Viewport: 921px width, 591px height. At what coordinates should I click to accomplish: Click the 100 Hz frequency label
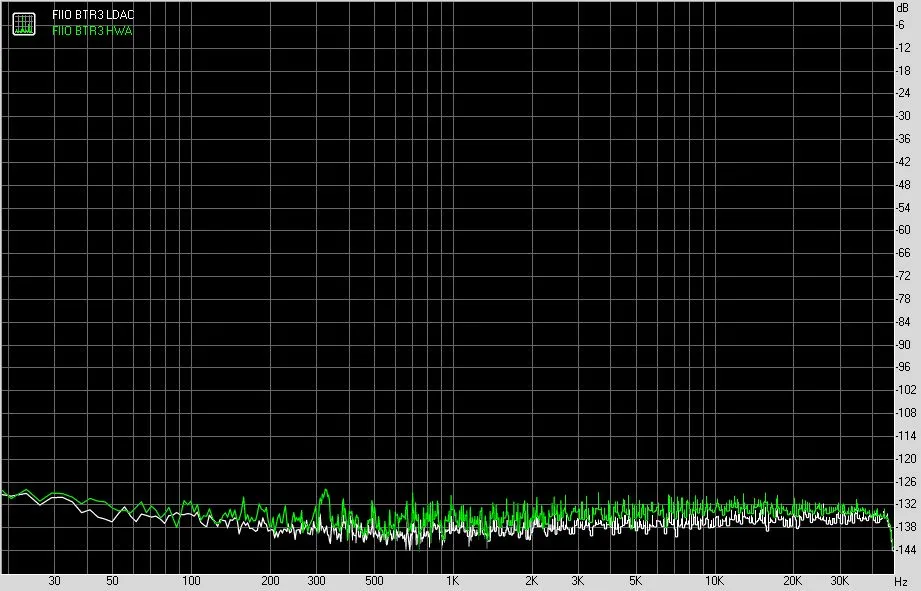pos(191,581)
